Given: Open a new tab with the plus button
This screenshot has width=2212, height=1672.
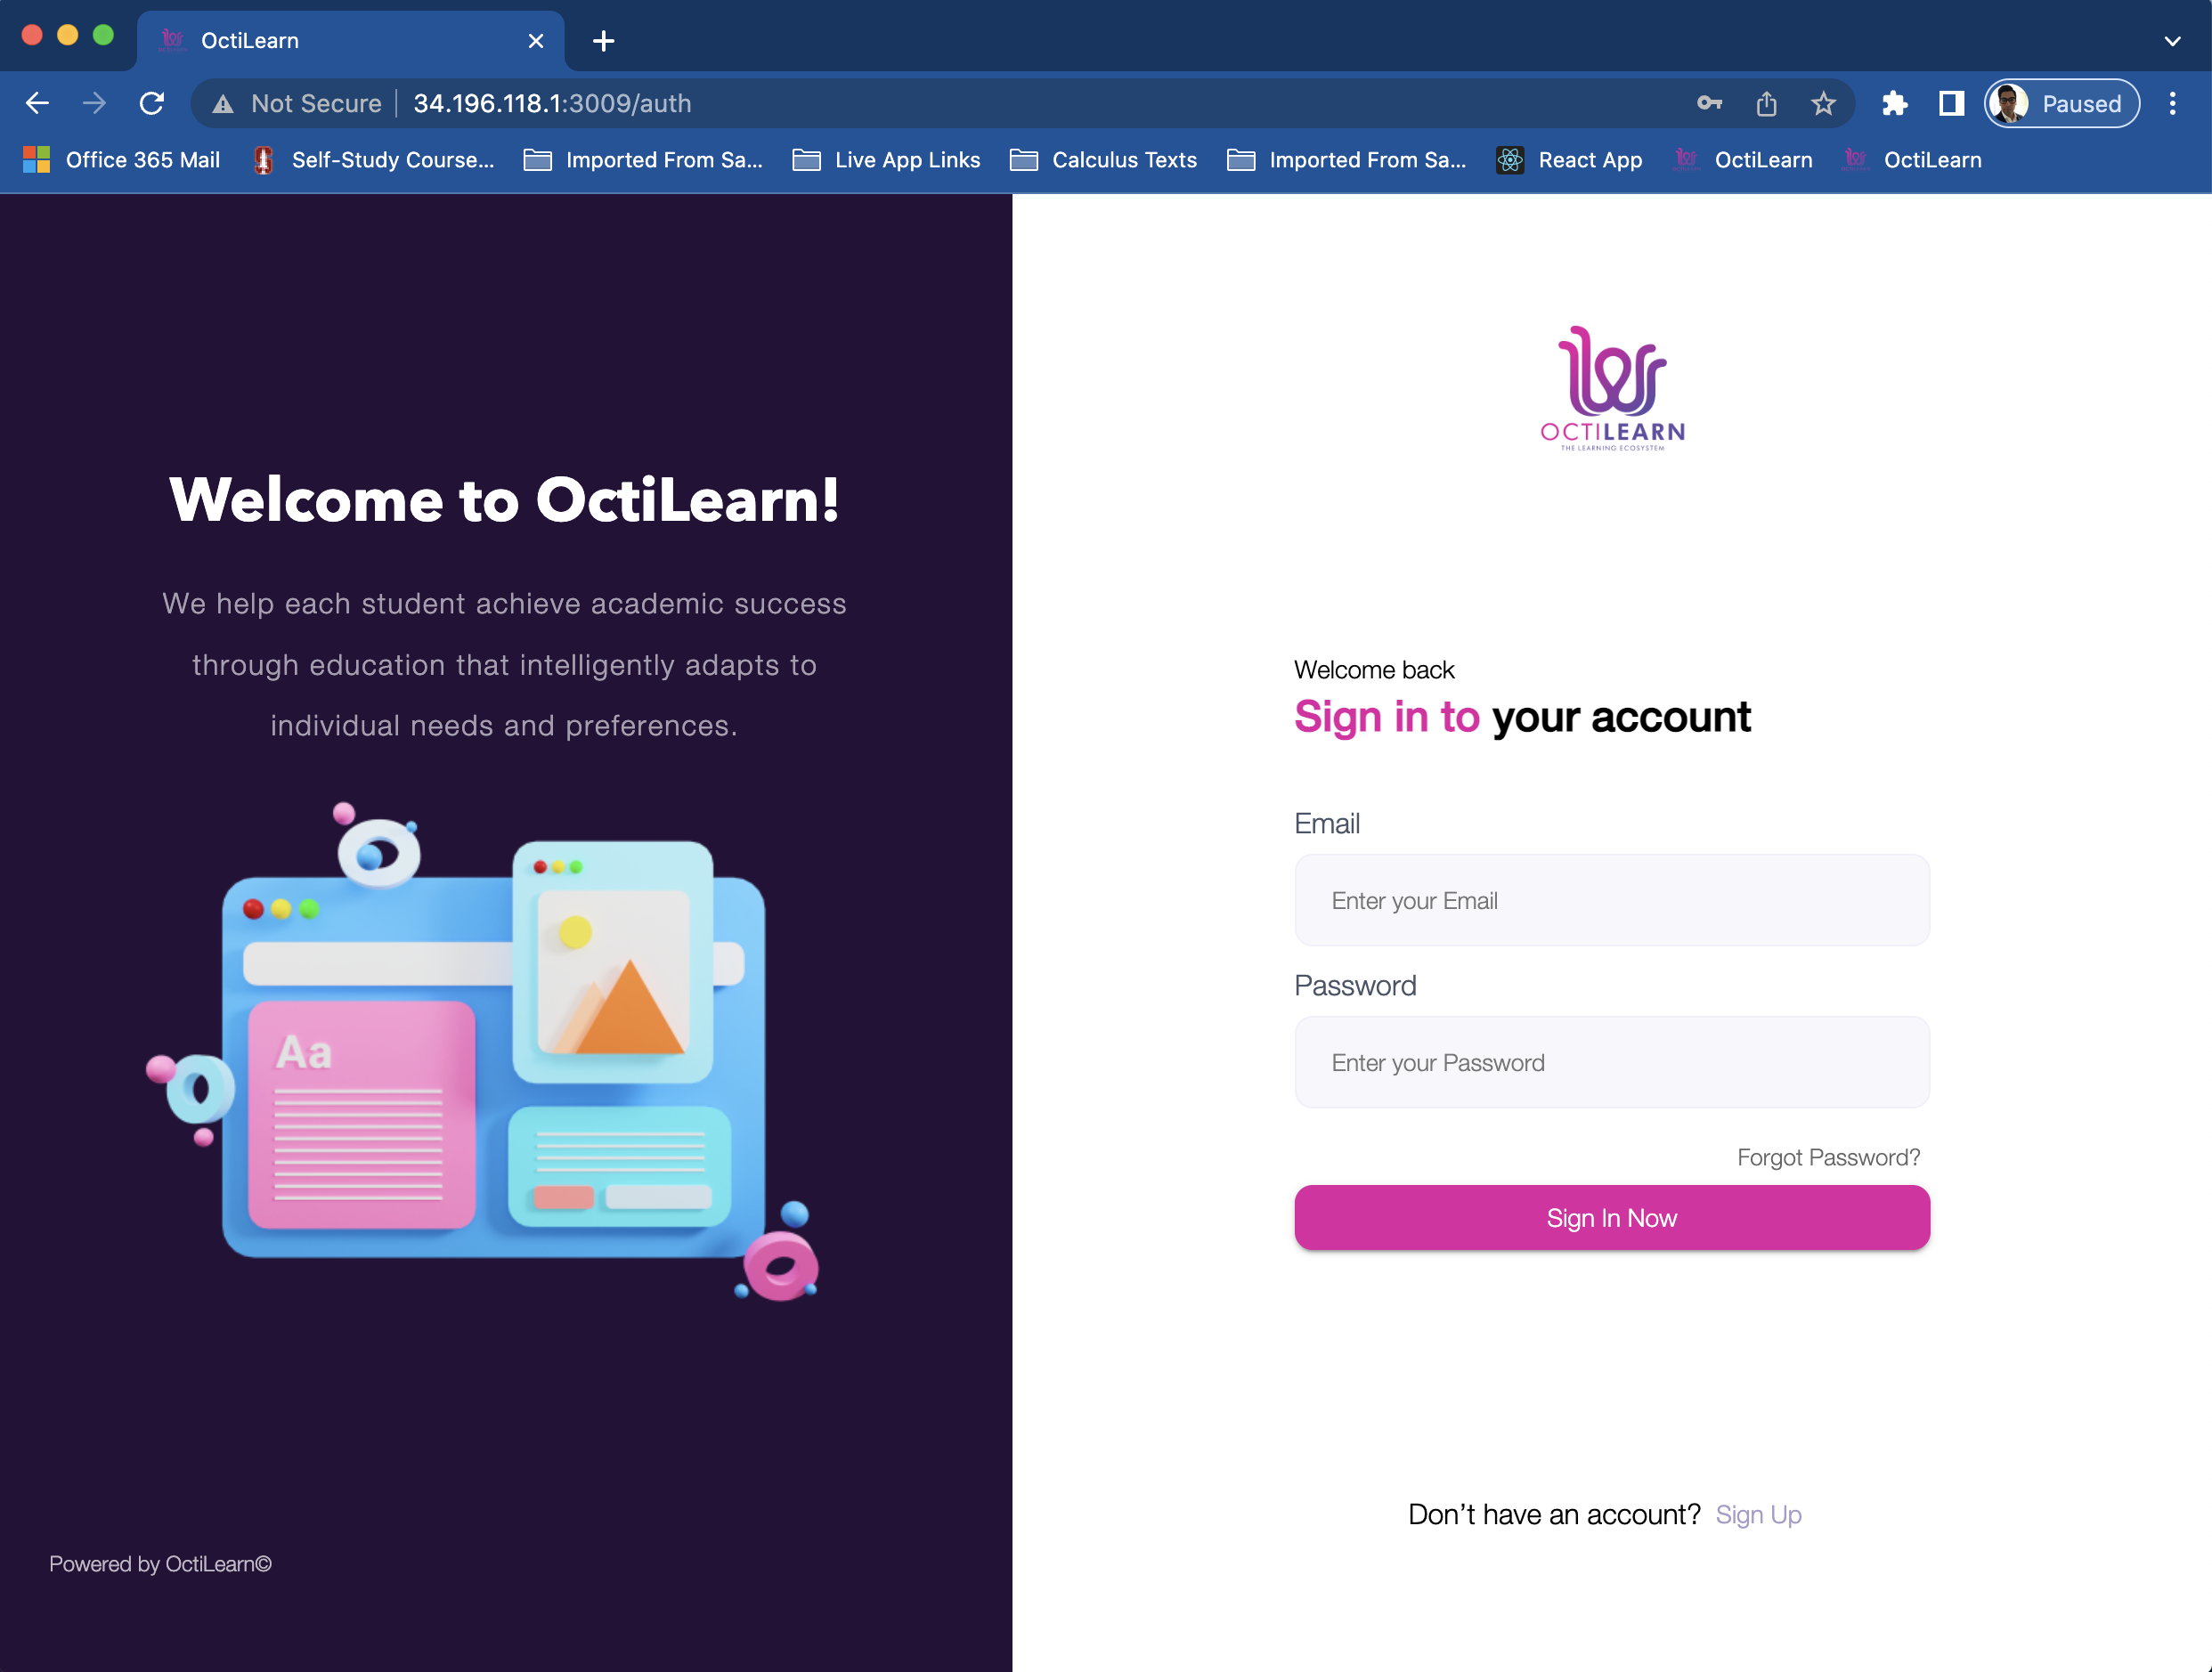Looking at the screenshot, I should coord(603,41).
